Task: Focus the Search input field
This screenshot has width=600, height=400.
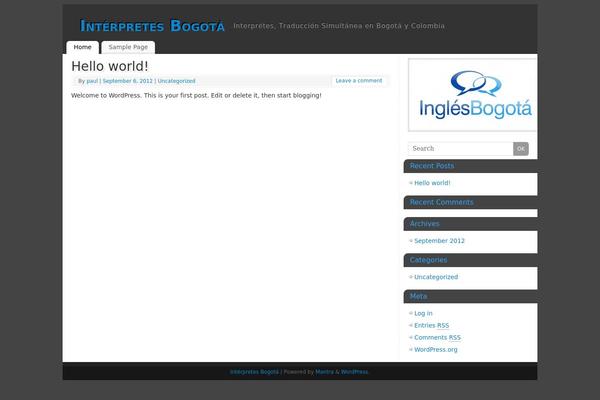Action: [x=461, y=149]
